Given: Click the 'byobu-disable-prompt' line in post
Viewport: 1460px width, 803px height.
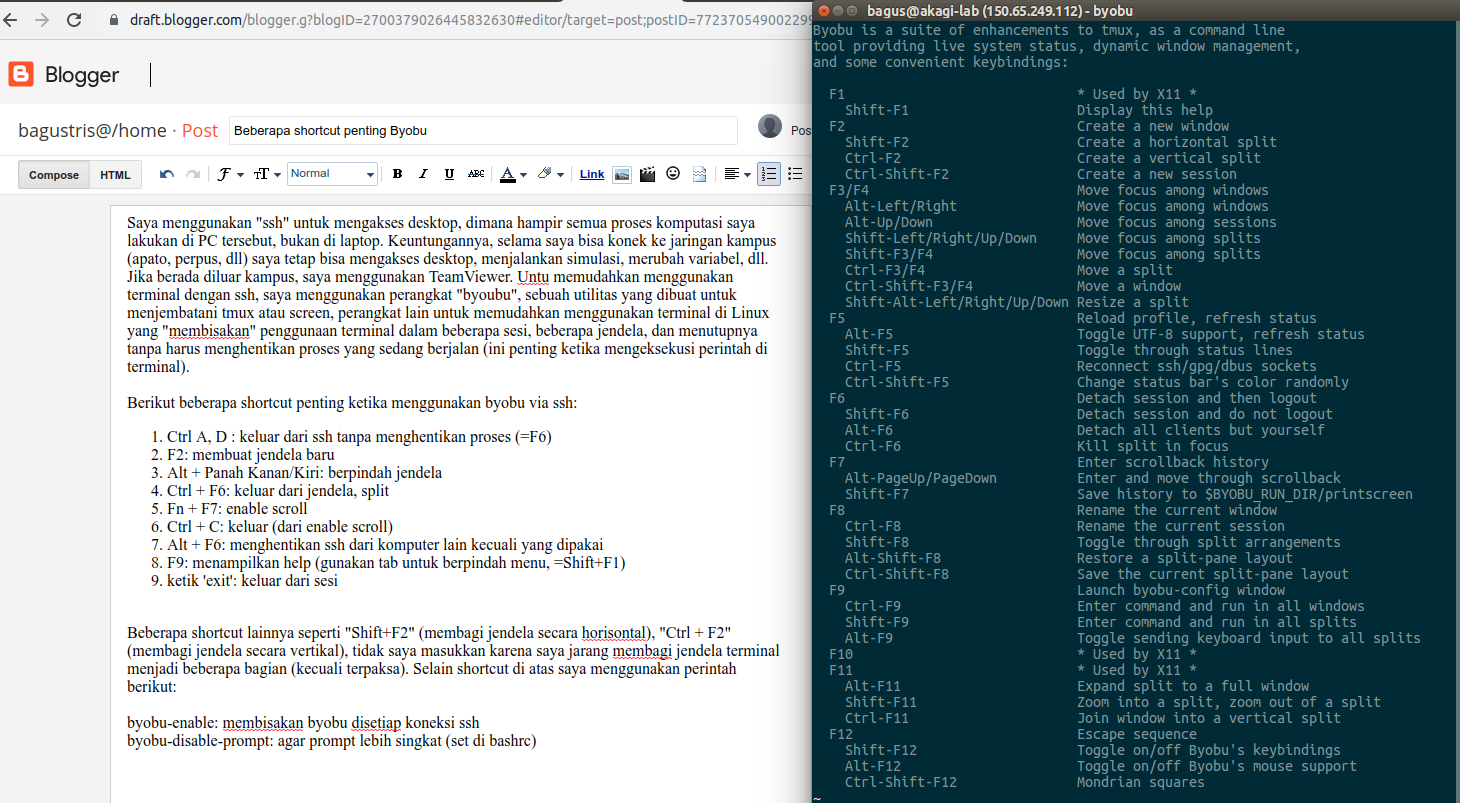Looking at the screenshot, I should point(332,741).
